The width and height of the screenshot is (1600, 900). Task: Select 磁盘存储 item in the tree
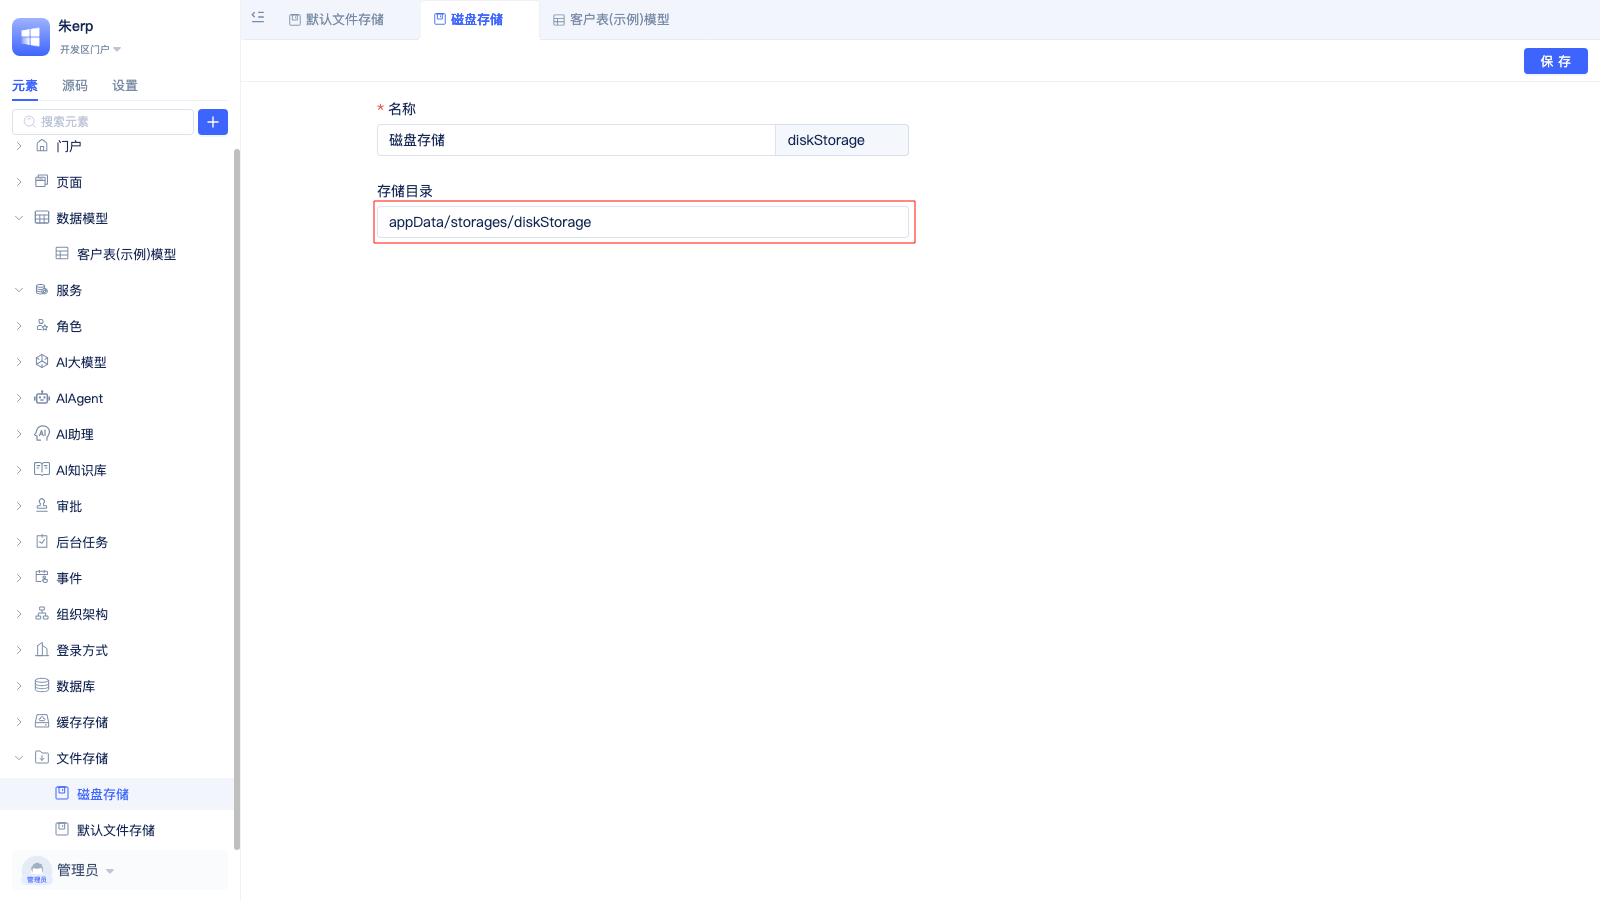click(x=103, y=794)
